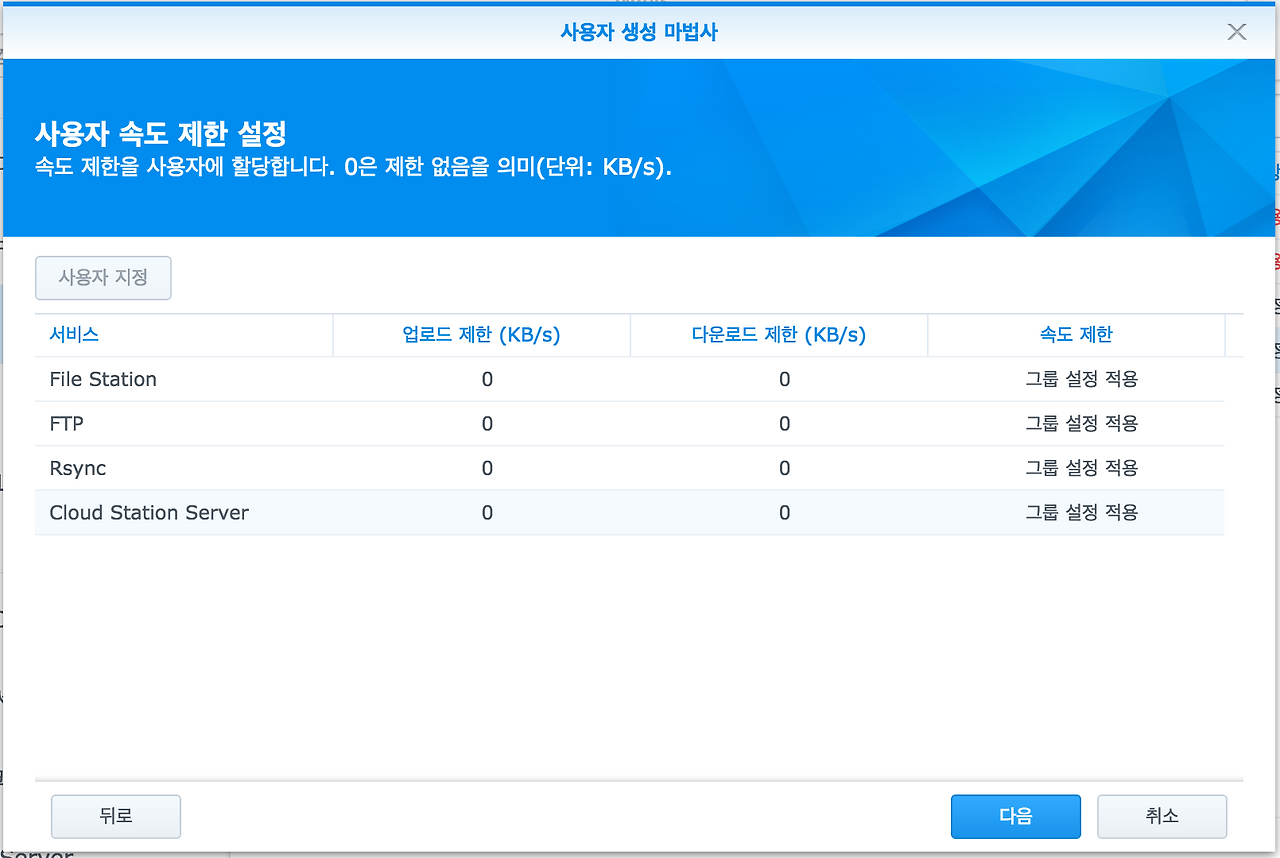Edit File Station upload limit value
Image resolution: width=1280 pixels, height=858 pixels.
click(x=487, y=379)
